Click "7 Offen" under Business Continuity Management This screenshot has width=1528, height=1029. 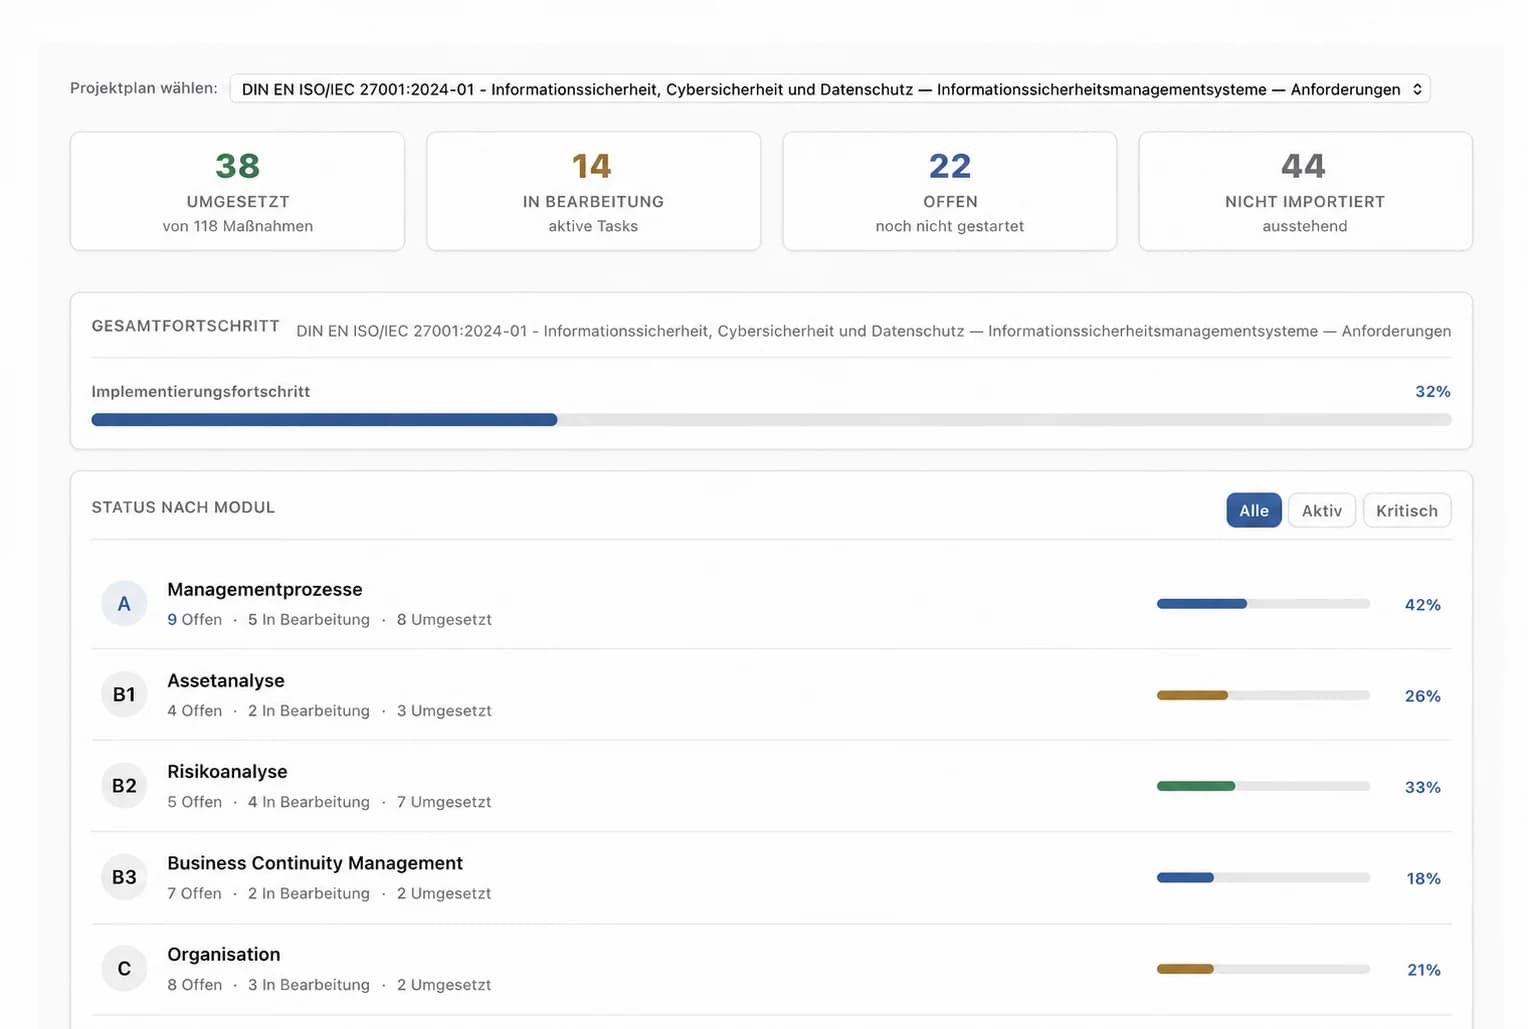[195, 894]
